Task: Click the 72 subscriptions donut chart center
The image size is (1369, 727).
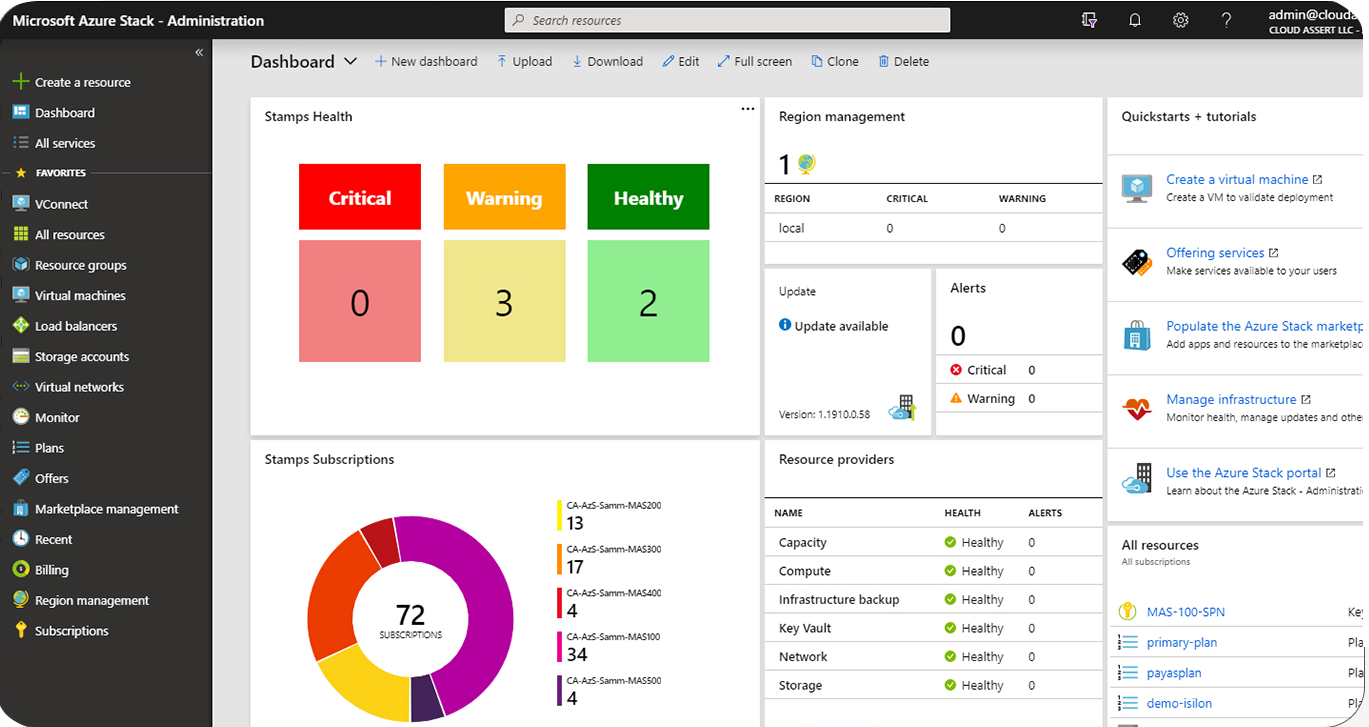Action: (410, 619)
